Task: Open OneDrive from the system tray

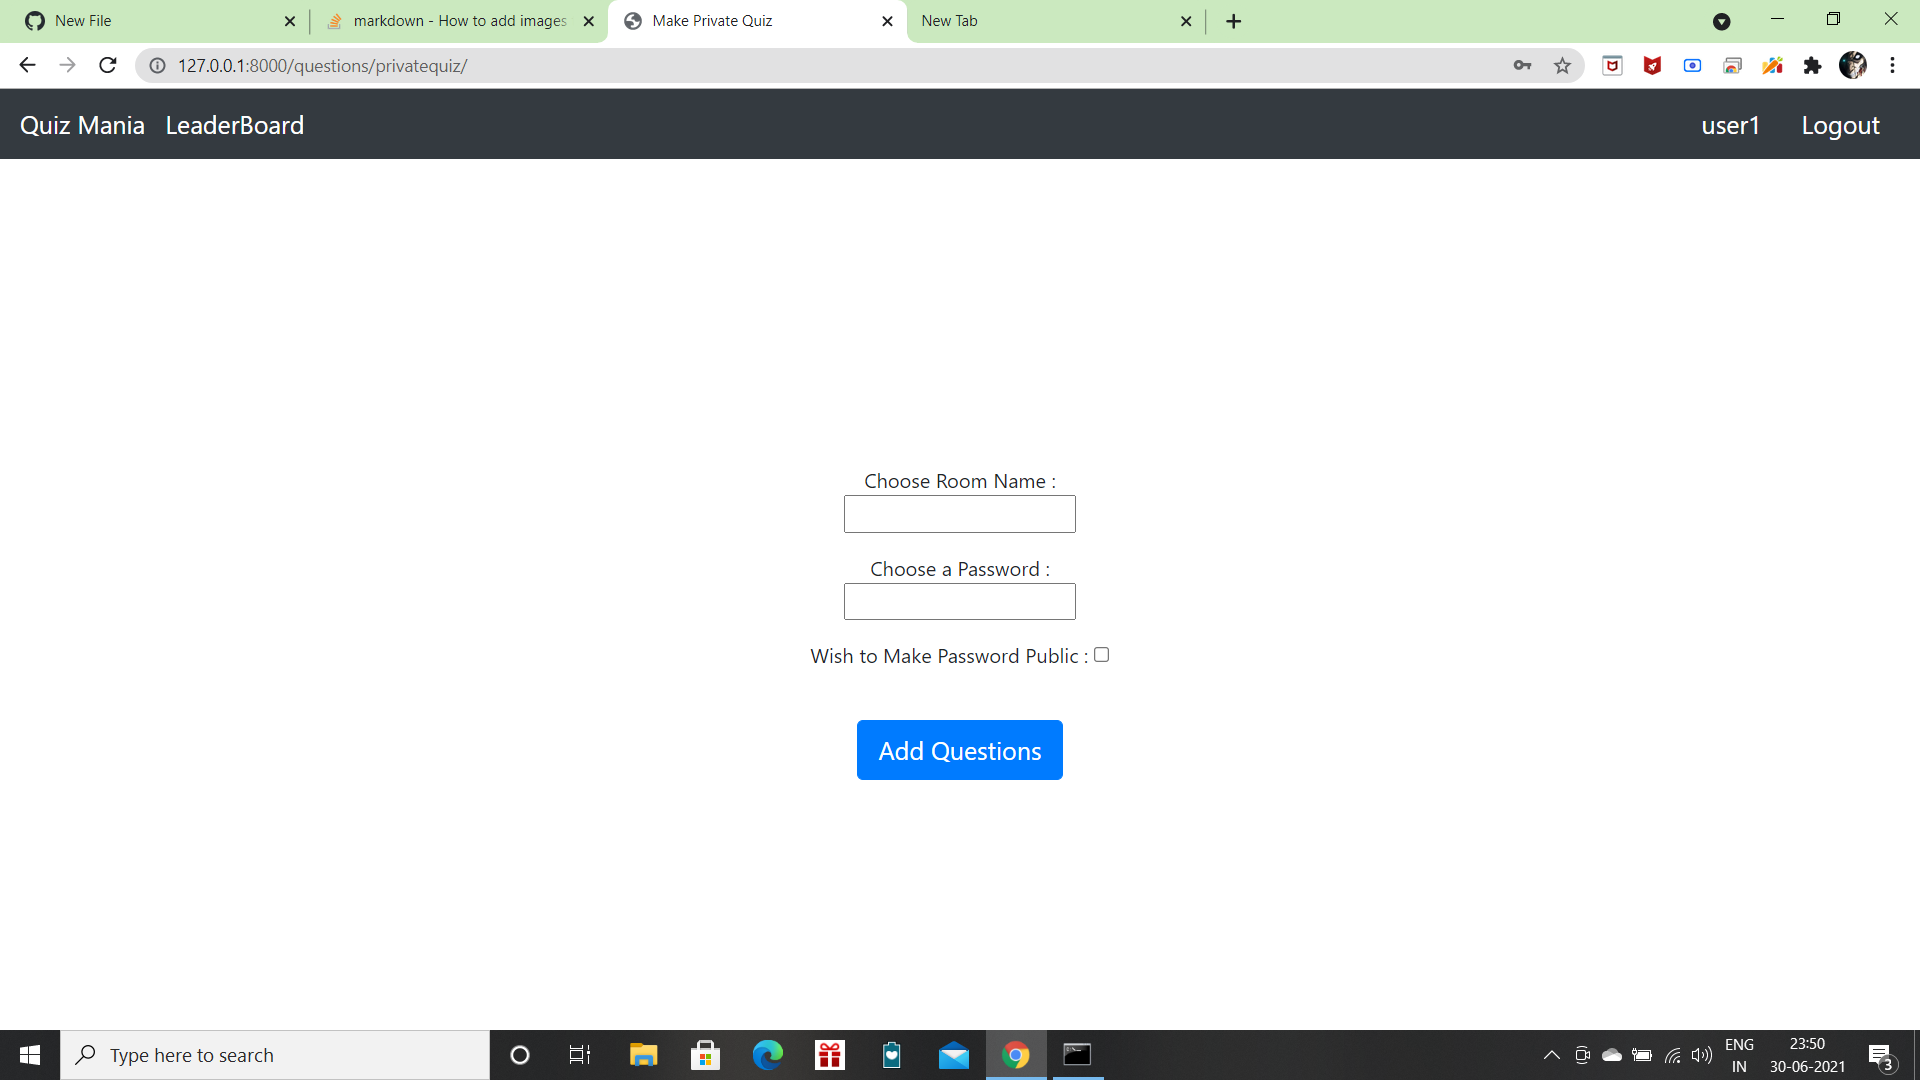Action: [x=1611, y=1054]
